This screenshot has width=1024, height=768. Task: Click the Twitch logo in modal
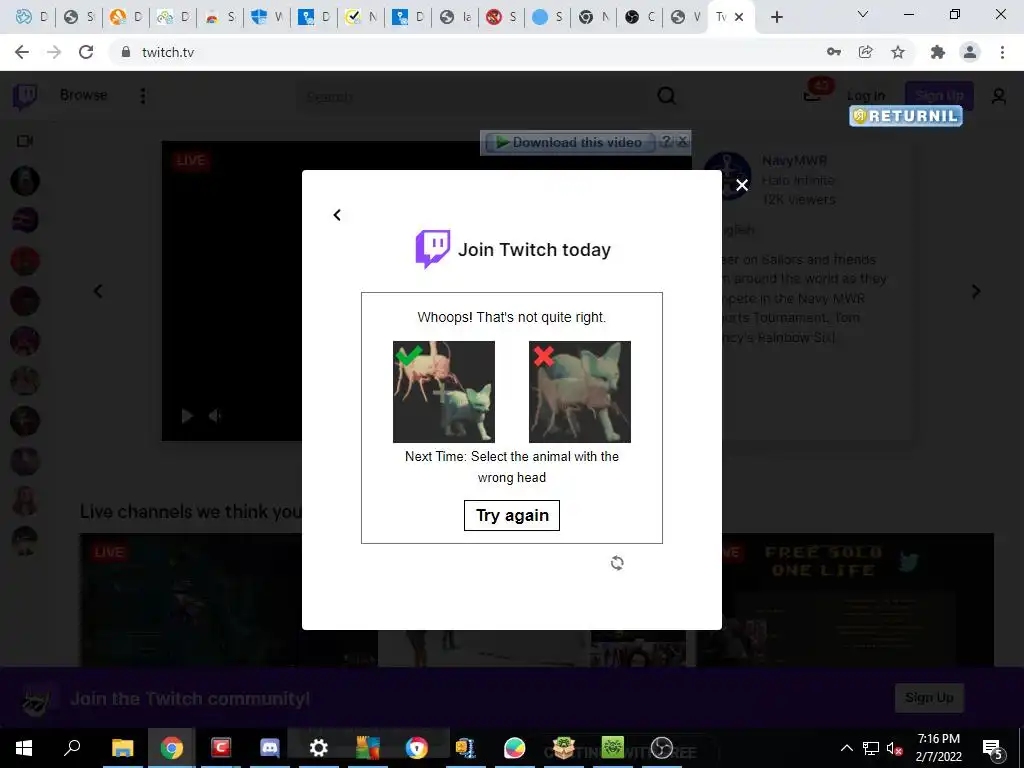[x=433, y=249]
